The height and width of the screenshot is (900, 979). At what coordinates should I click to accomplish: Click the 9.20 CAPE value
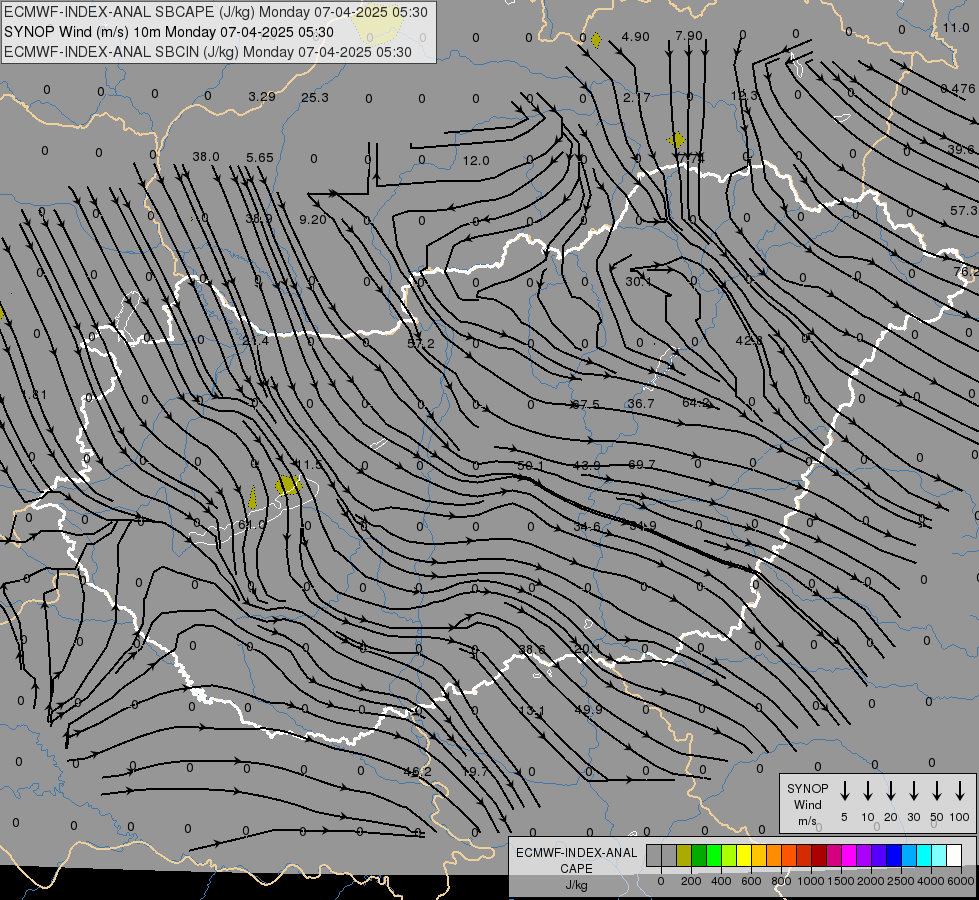pyautogui.click(x=313, y=219)
